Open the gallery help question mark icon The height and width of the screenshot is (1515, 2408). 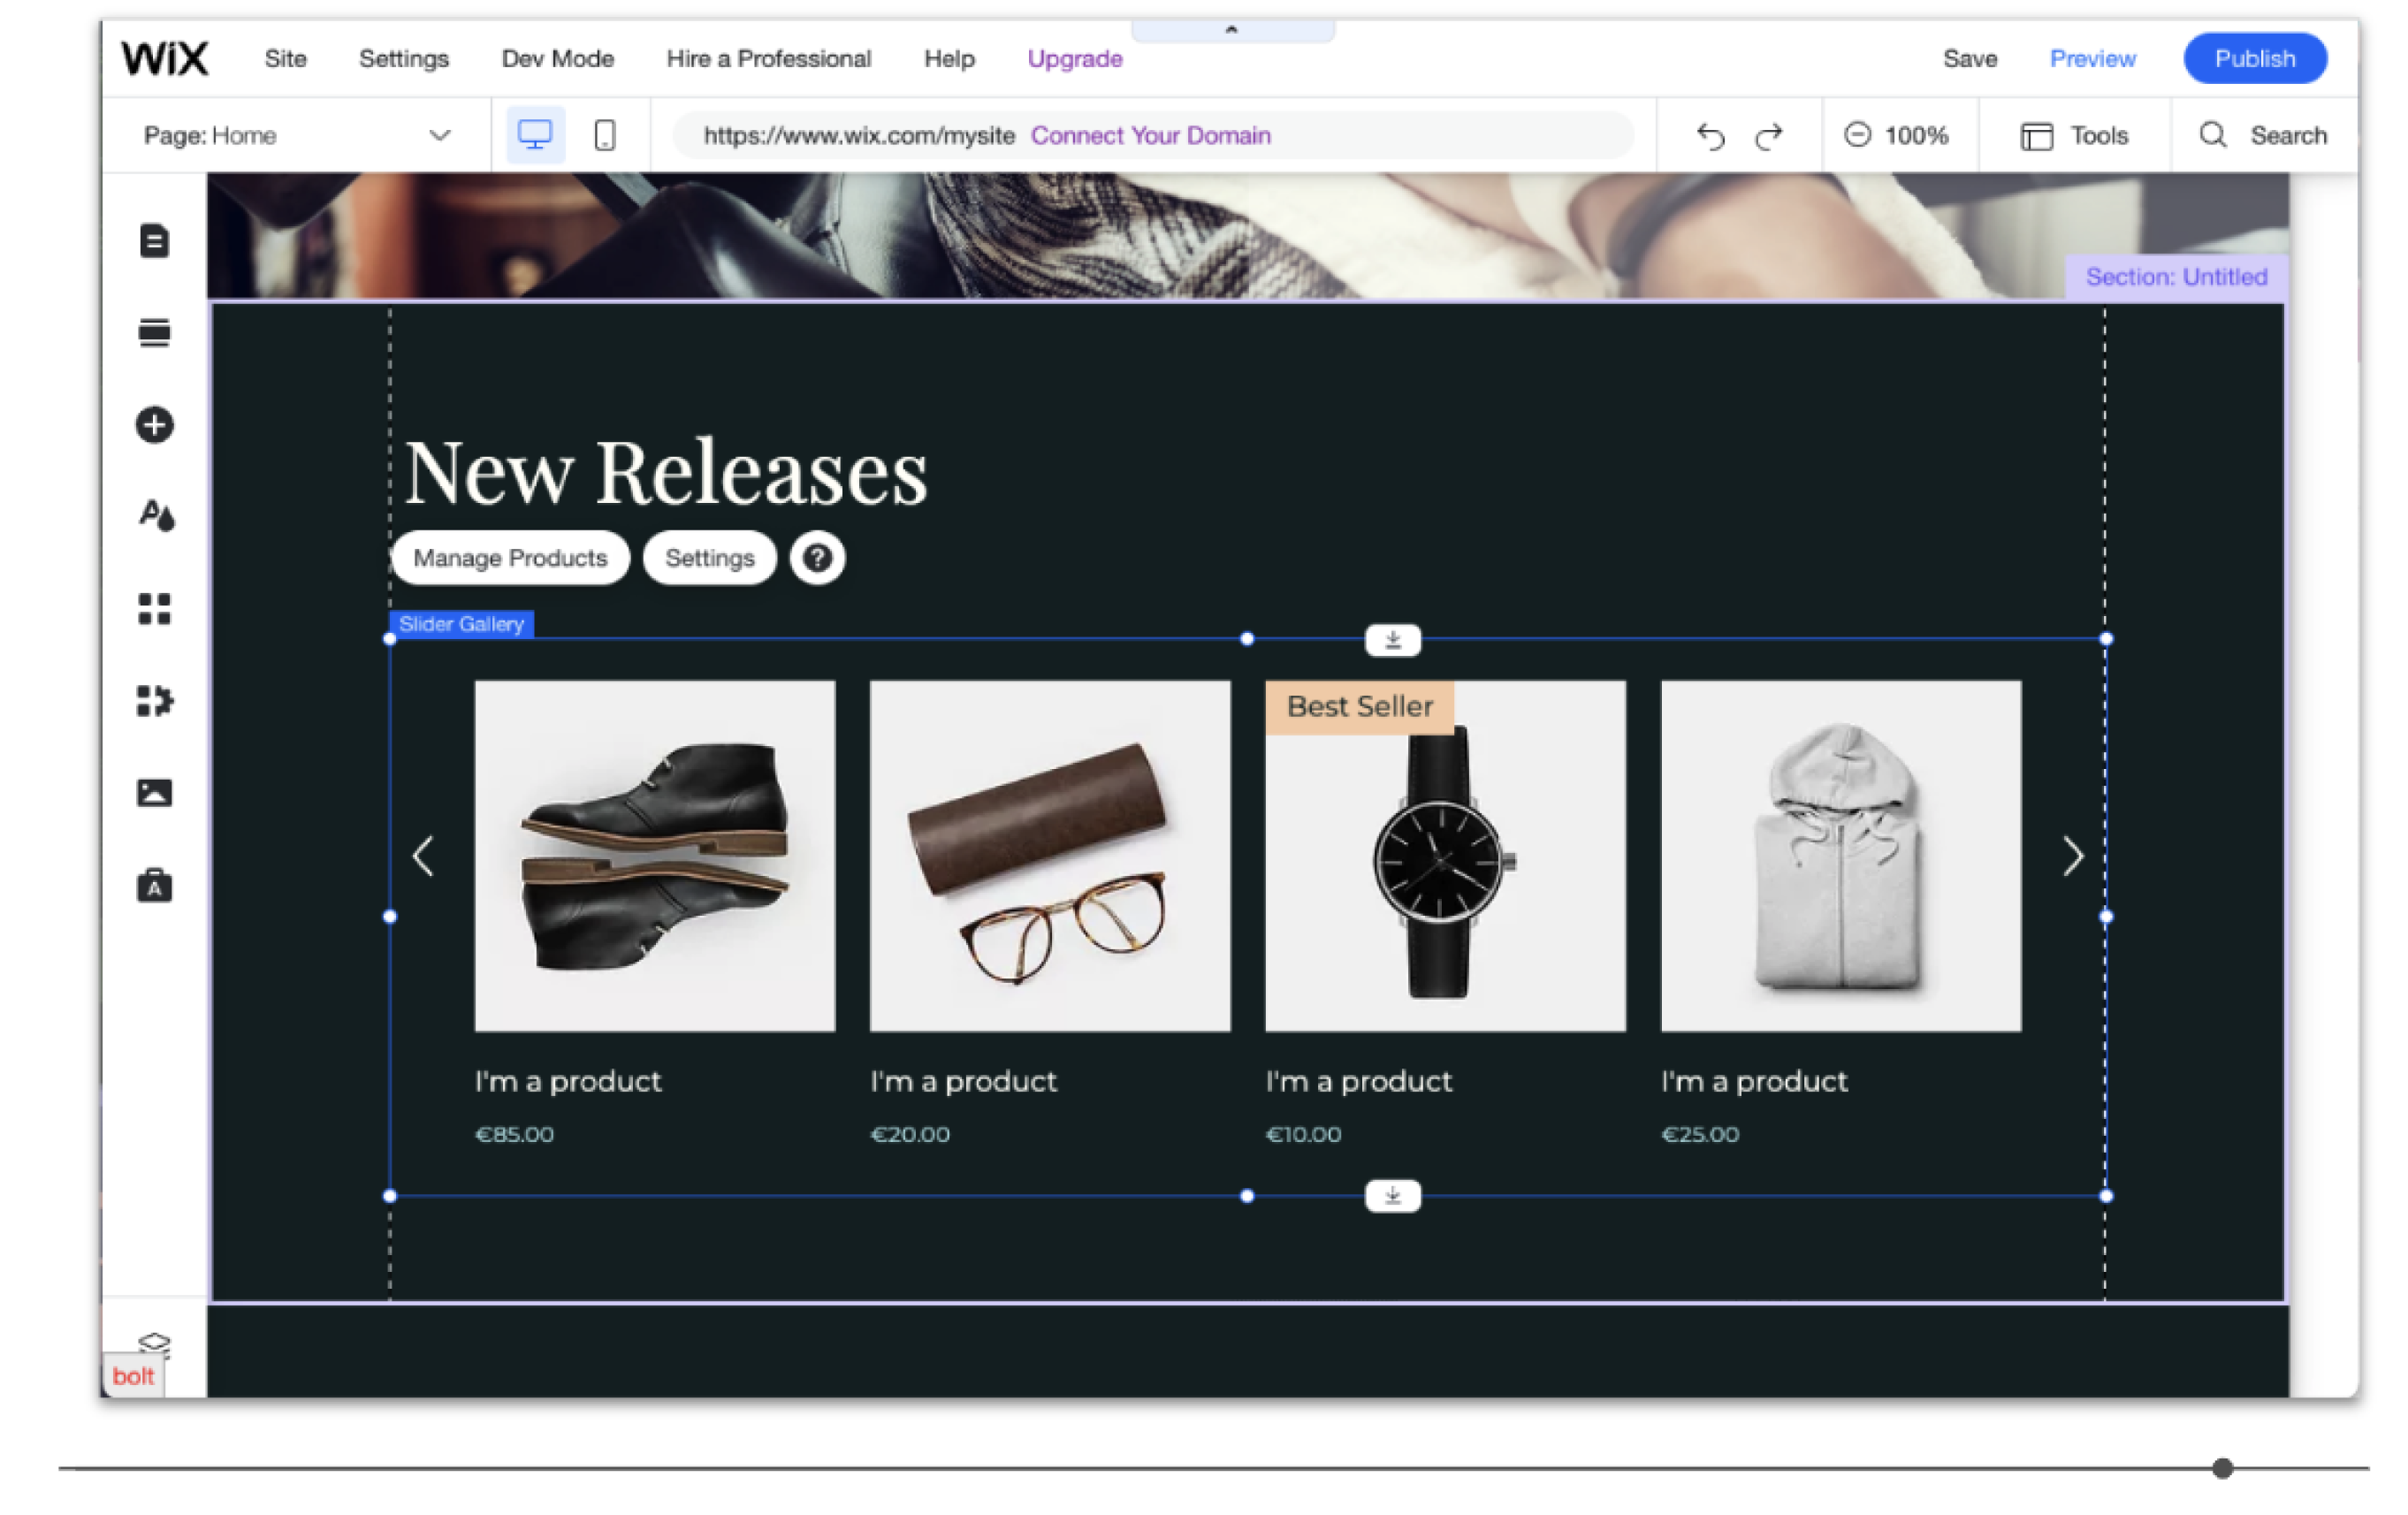(x=817, y=558)
